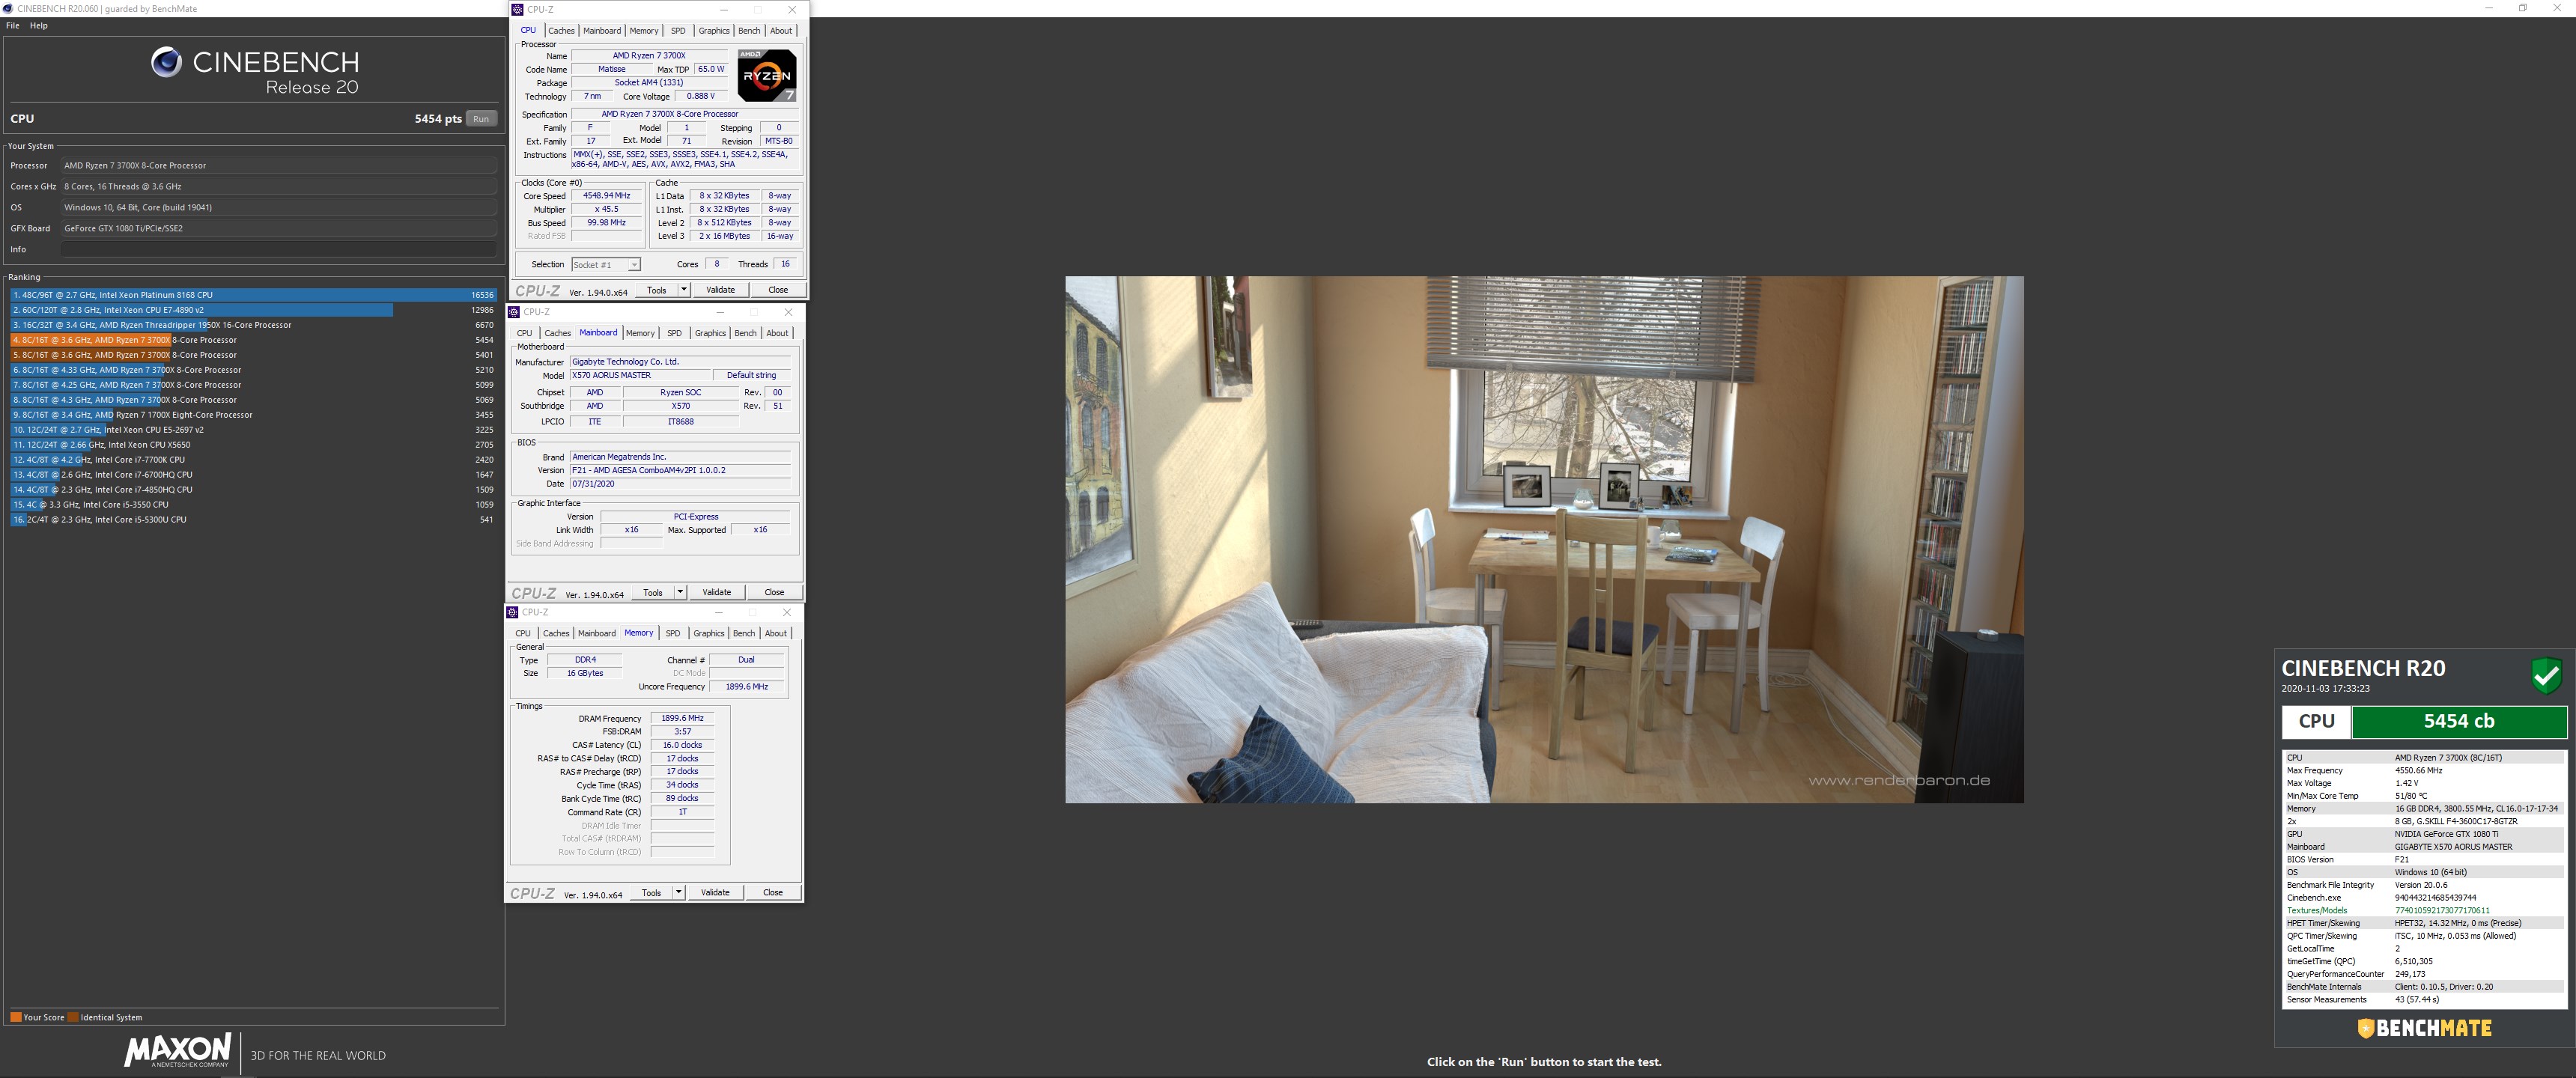The image size is (2576, 1078).
Task: Click Tools button in the Memory CPU-Z window
Action: click(651, 892)
